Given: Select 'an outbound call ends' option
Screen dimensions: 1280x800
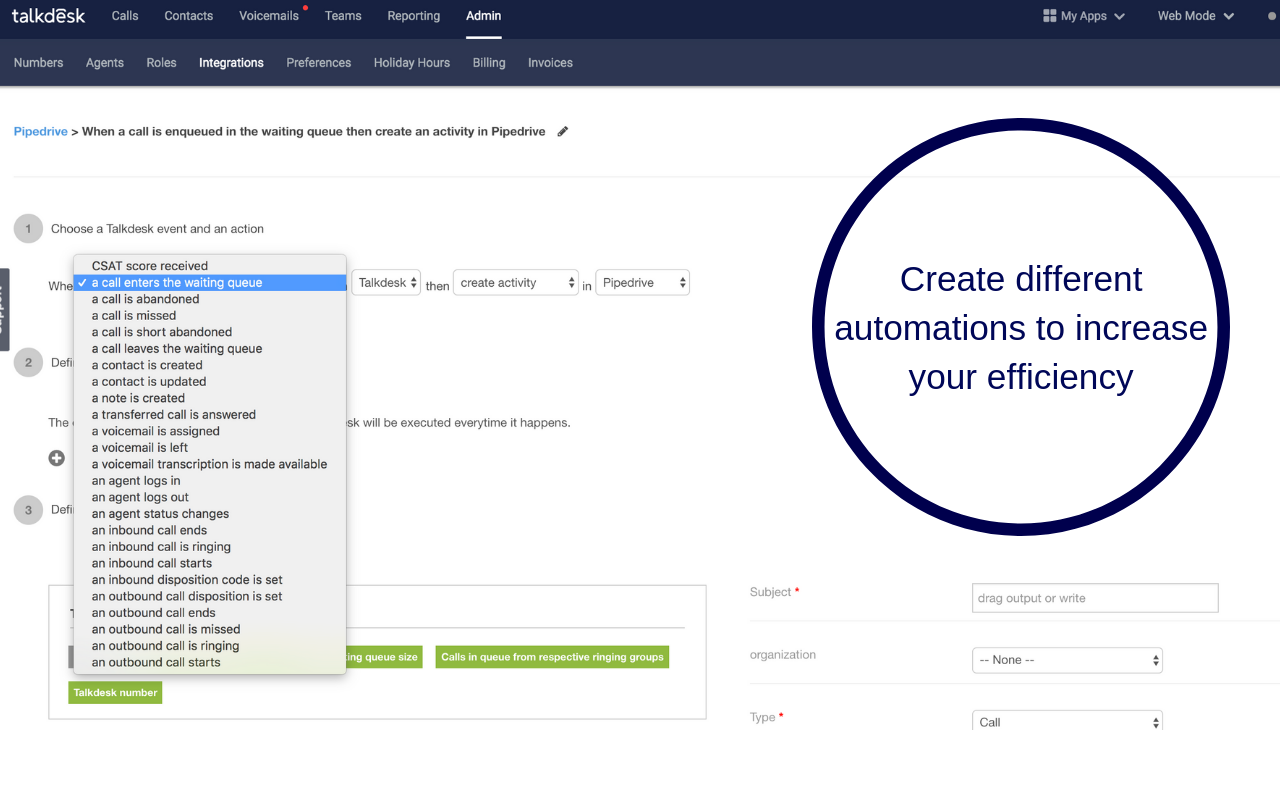Looking at the screenshot, I should click(210, 613).
